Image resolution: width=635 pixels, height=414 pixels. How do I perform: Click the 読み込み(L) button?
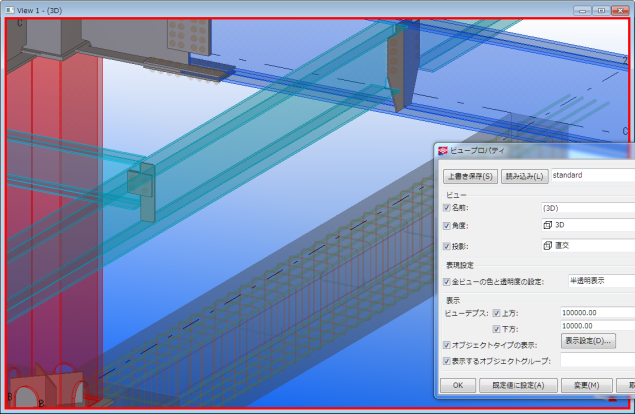(x=524, y=176)
